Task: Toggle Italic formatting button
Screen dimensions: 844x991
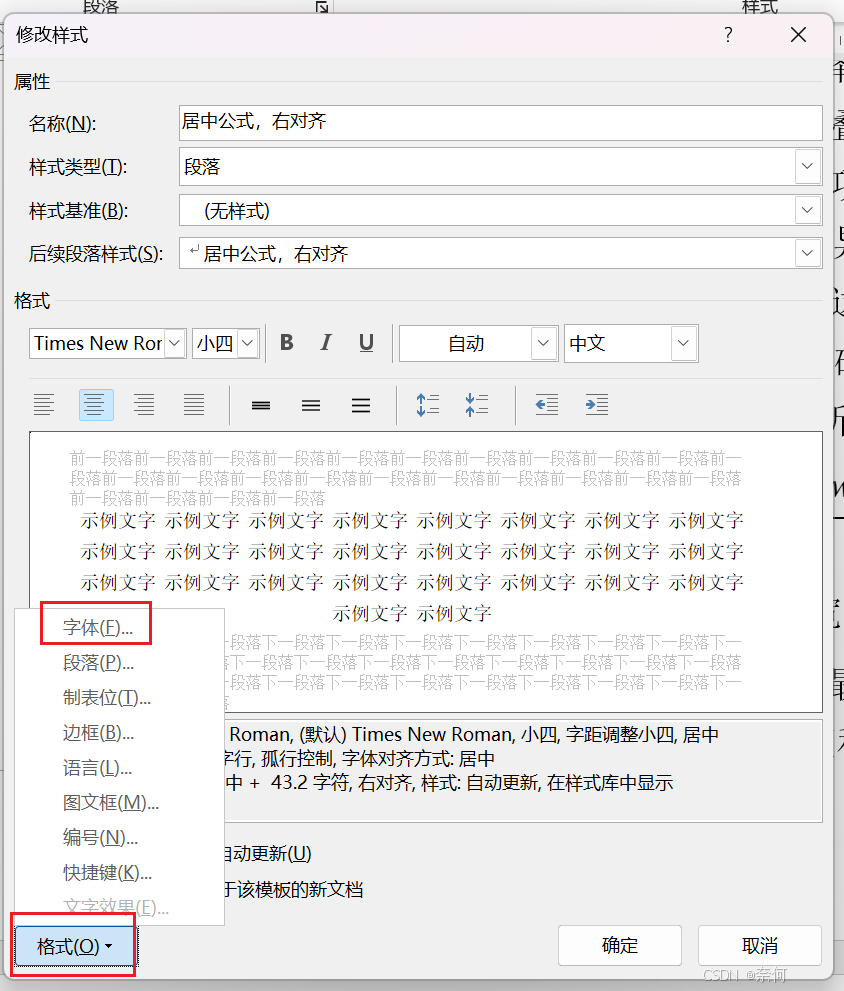Action: point(326,343)
